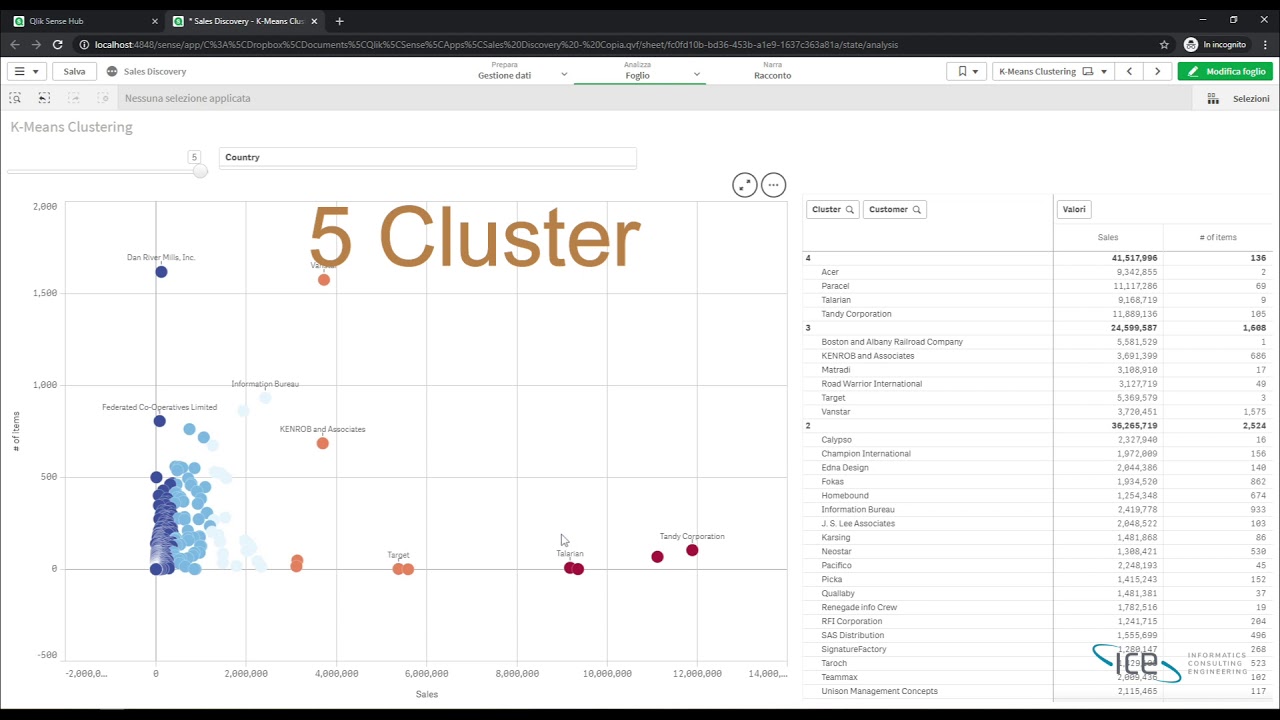Image resolution: width=1280 pixels, height=720 pixels.
Task: Go to previous sheet arrow
Action: [1130, 71]
